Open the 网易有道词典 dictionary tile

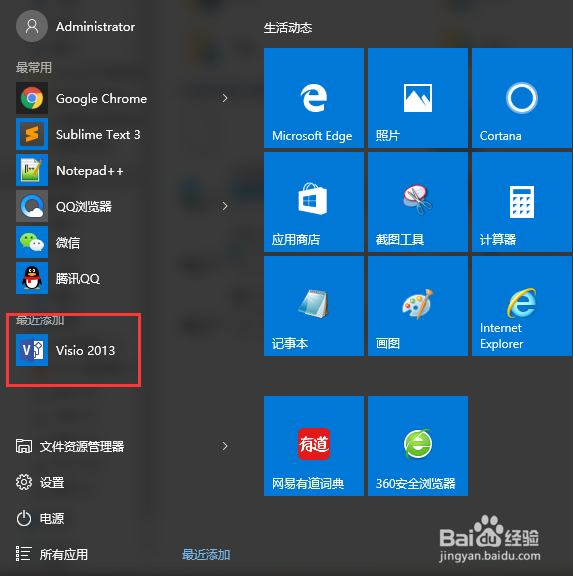314,446
